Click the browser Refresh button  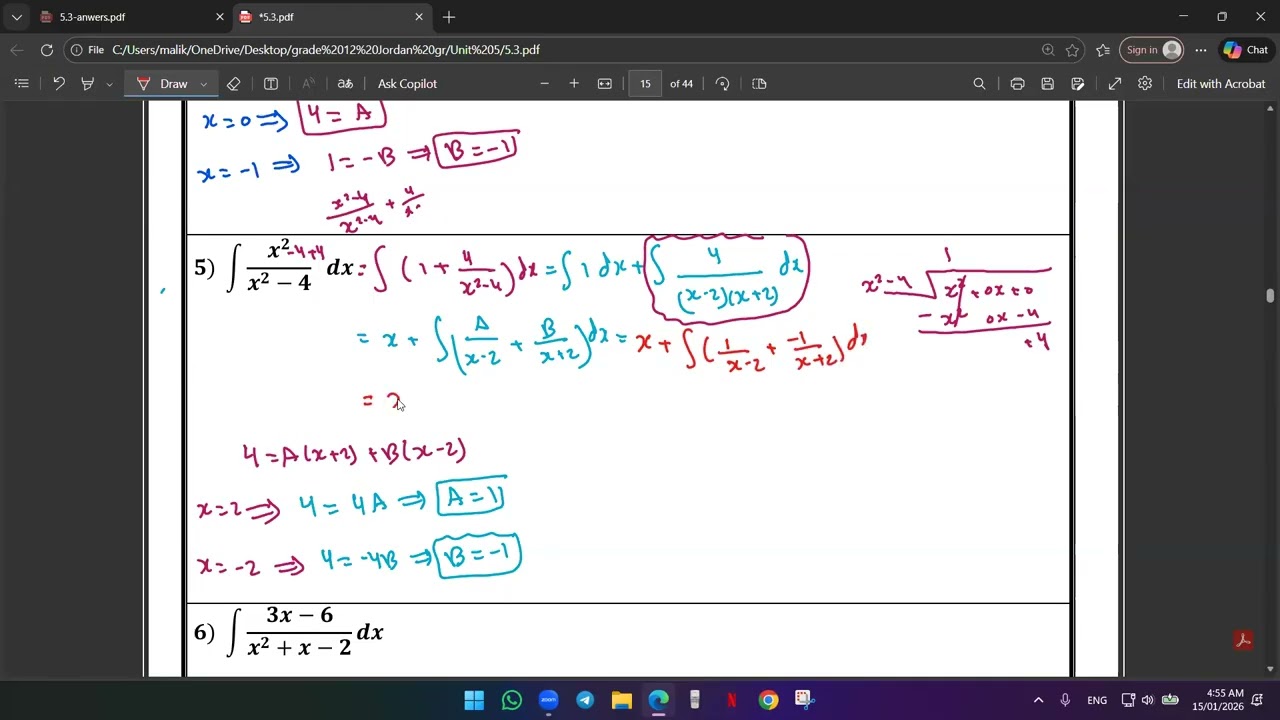click(x=46, y=50)
